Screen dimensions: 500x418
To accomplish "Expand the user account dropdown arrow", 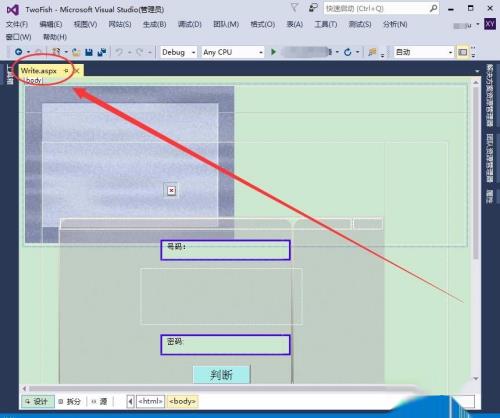I will 478,24.
